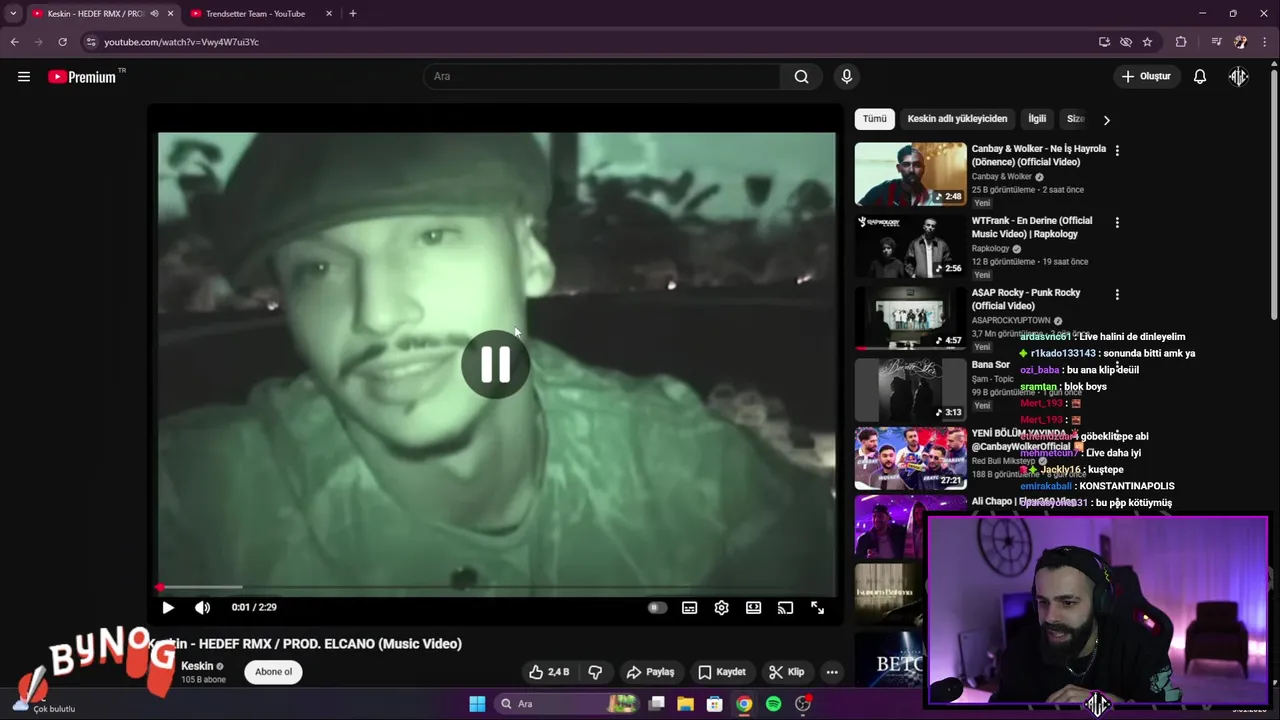Select the Tümü filter chip
Image resolution: width=1280 pixels, height=720 pixels.
pyautogui.click(x=875, y=119)
